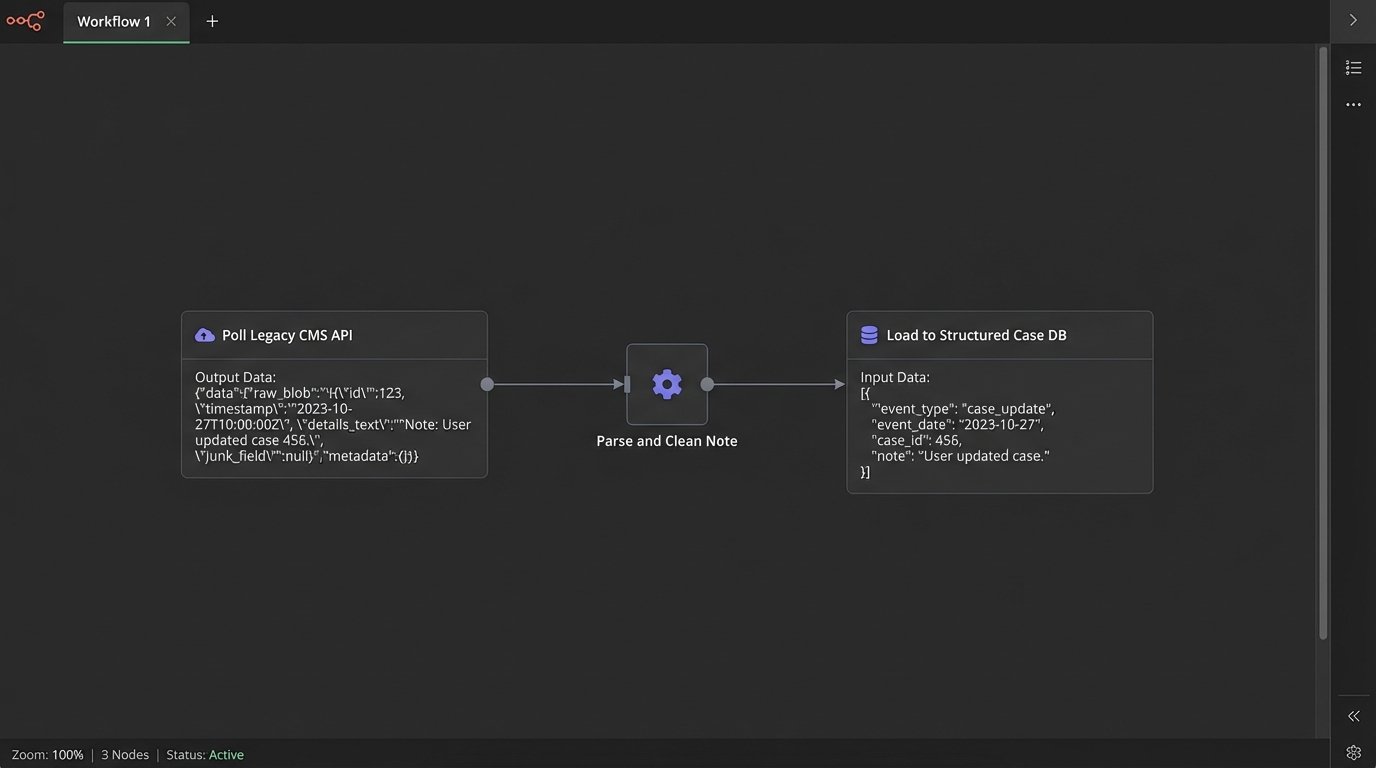Open settings gear in bottom right corner
1376x768 pixels.
[x=1353, y=752]
